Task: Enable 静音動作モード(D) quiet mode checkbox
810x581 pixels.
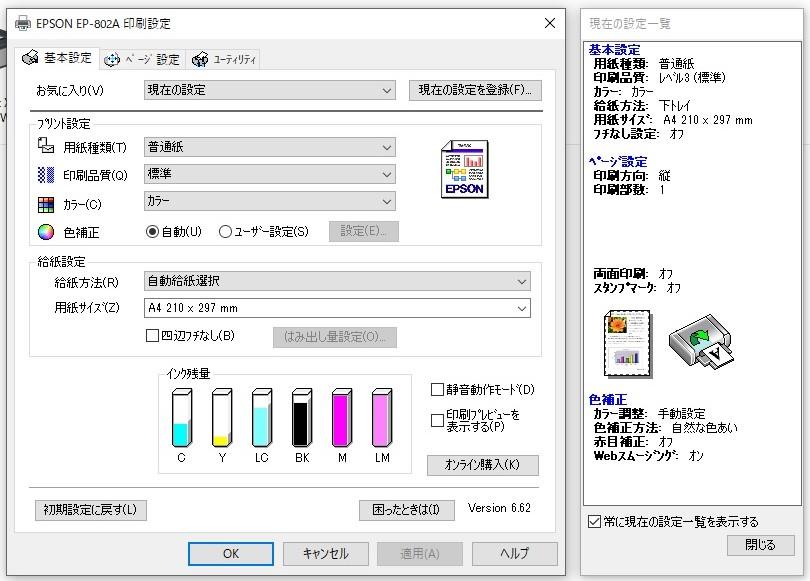Action: click(437, 389)
